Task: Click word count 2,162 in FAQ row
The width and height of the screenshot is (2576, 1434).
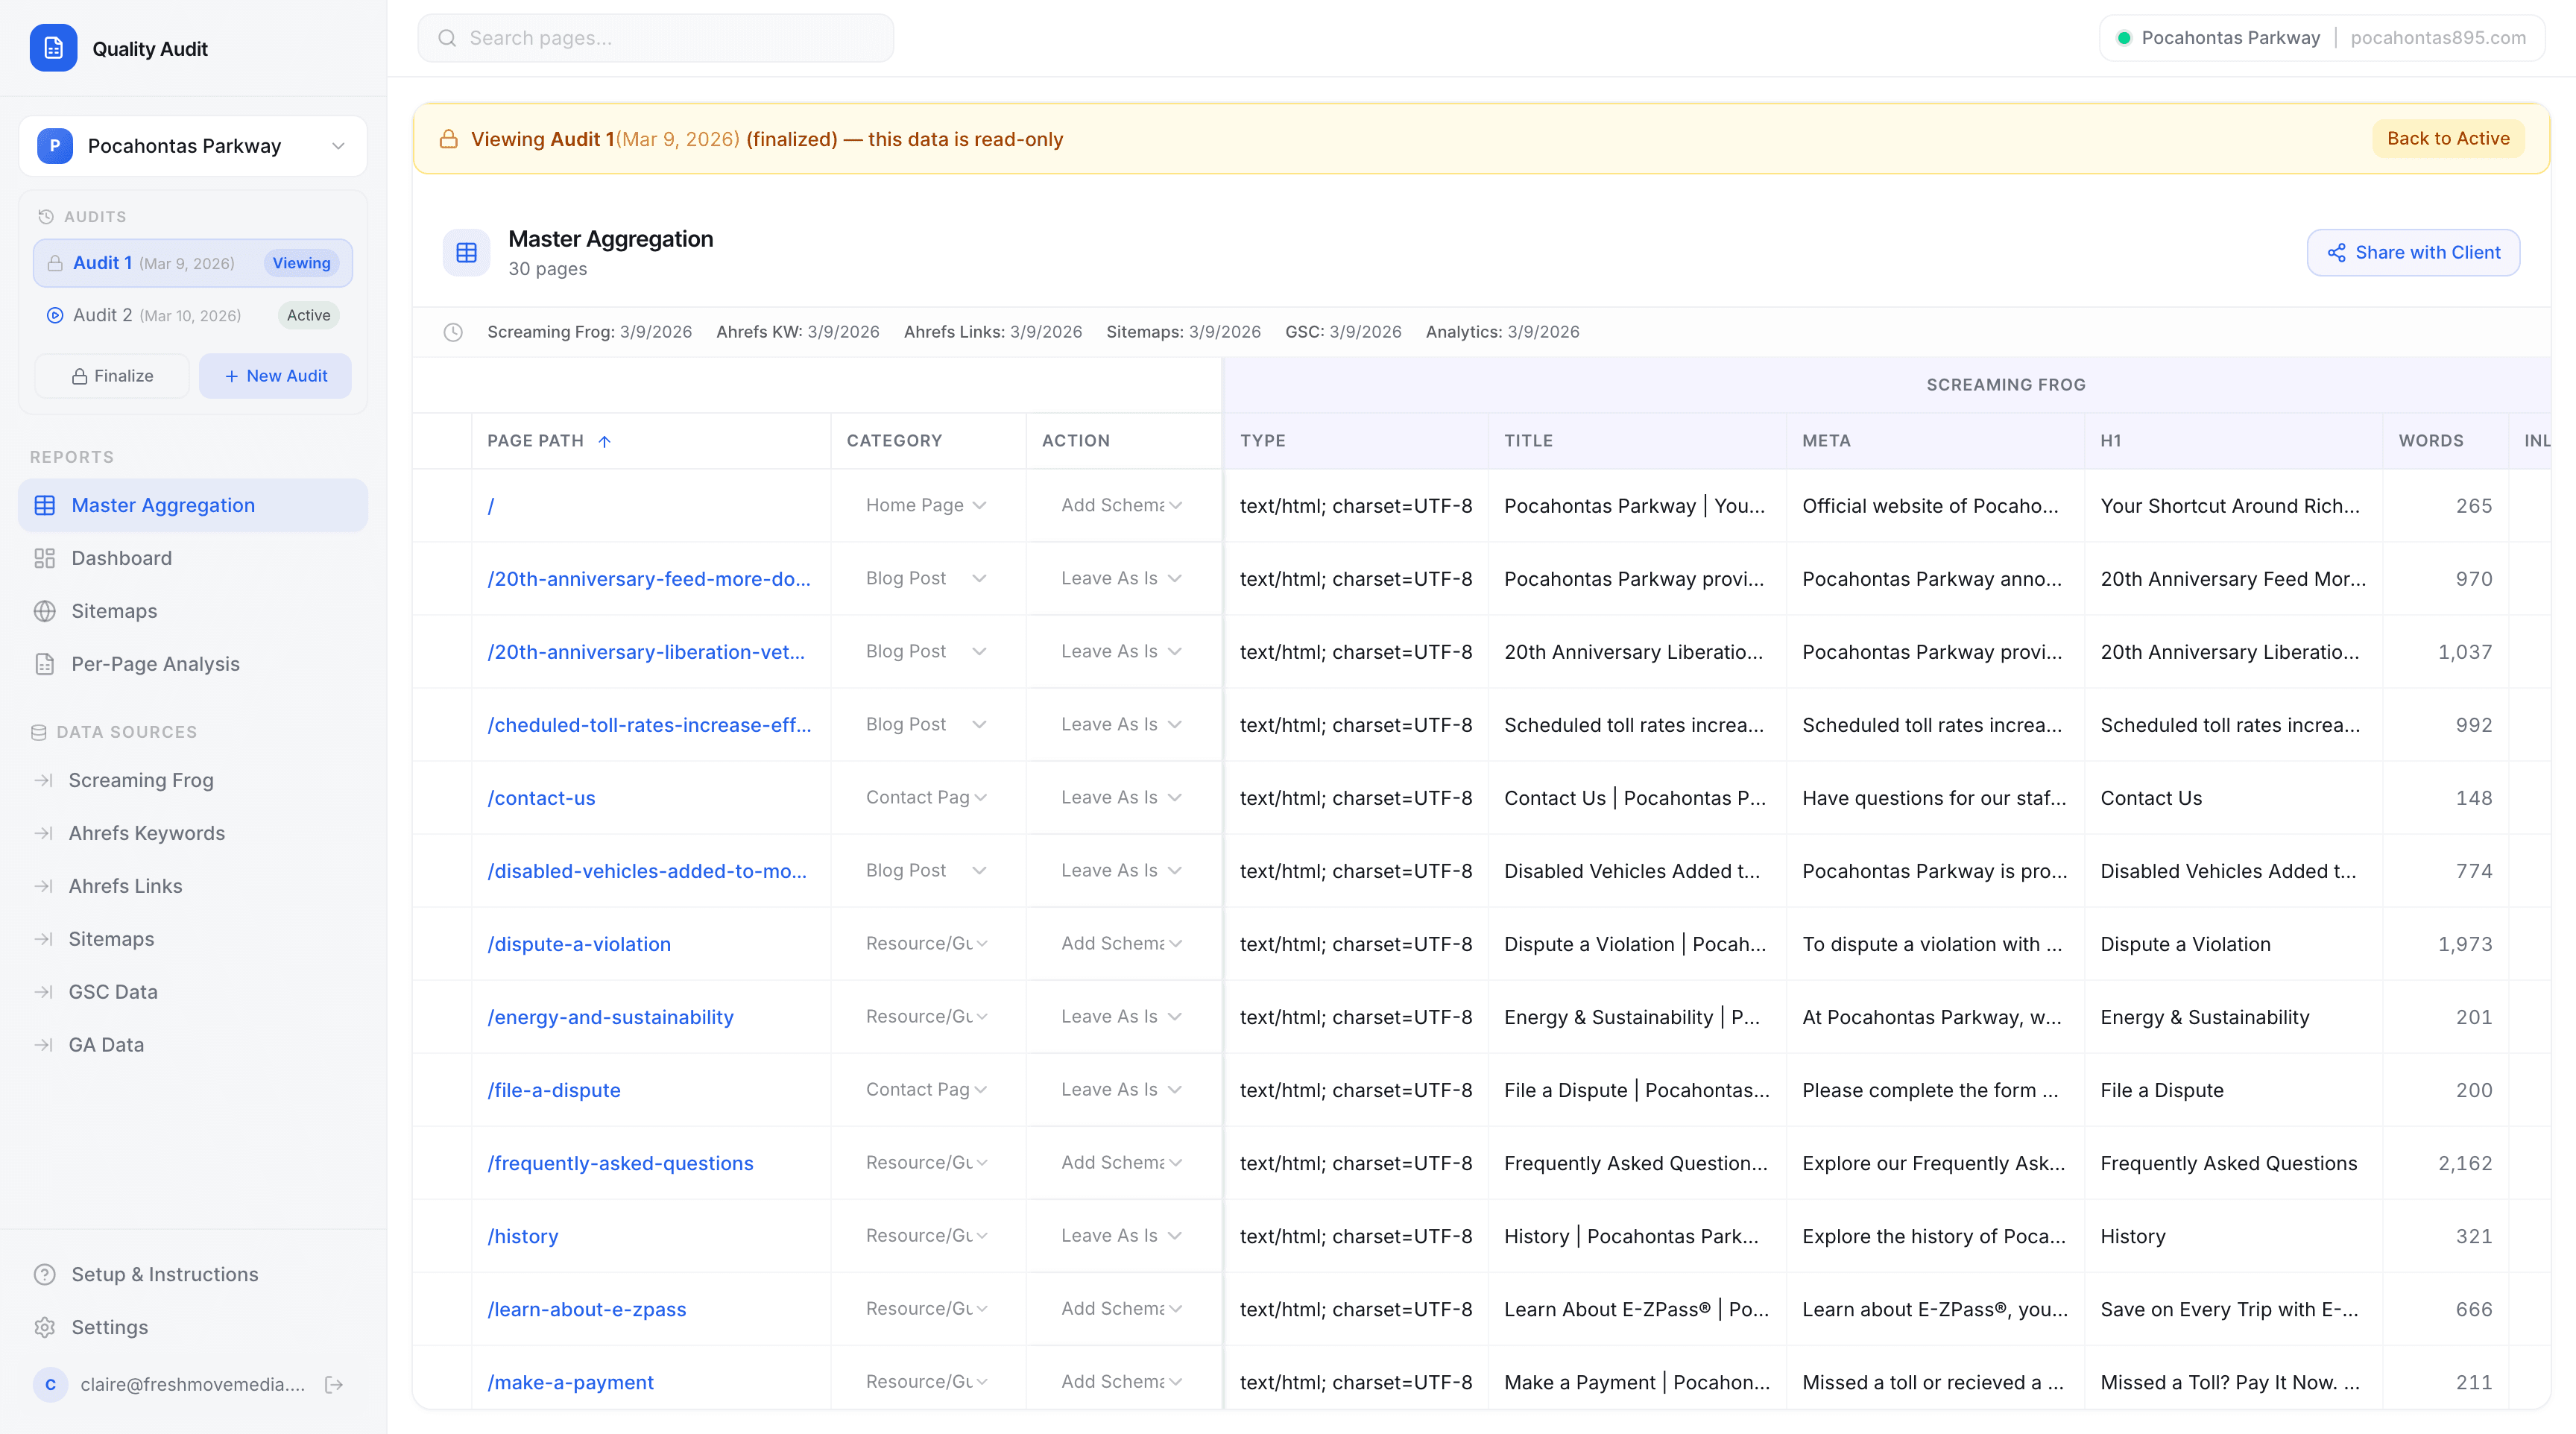Action: pos(2465,1163)
